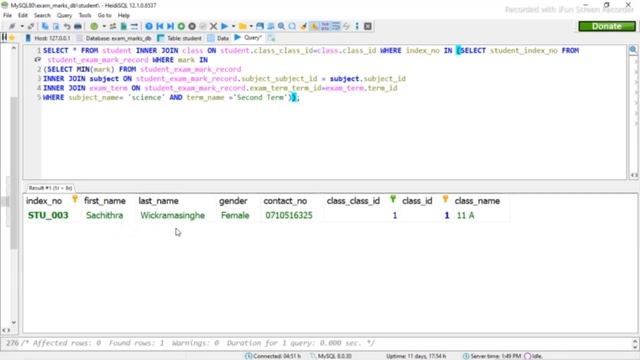Switch to the Host 127.0.0.1 tab

tap(48, 38)
